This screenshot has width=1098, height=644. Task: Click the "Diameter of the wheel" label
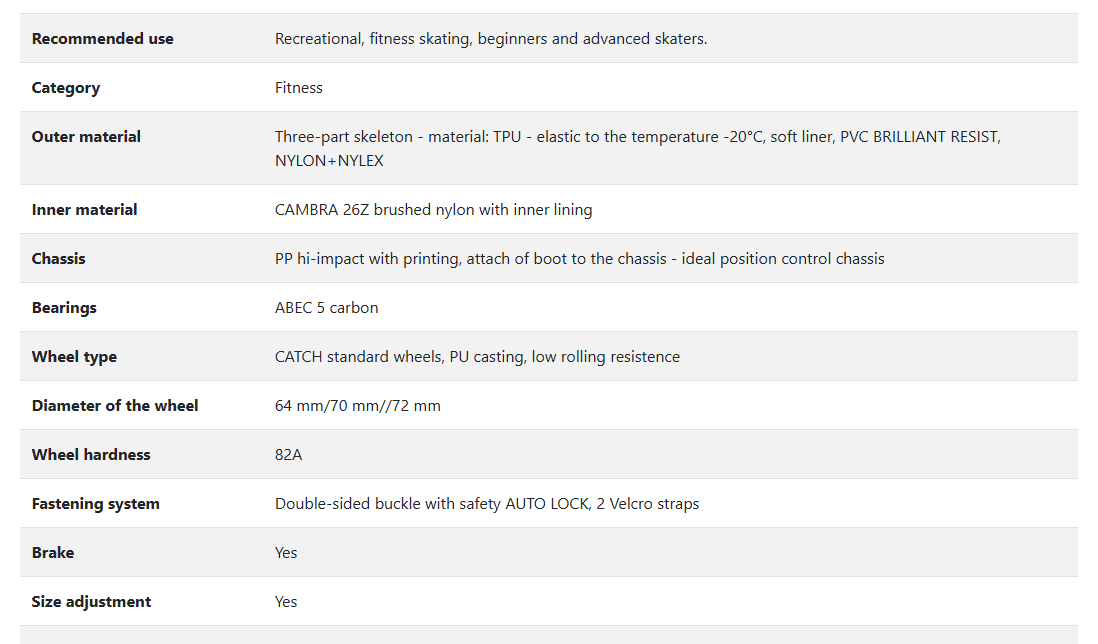[115, 406]
